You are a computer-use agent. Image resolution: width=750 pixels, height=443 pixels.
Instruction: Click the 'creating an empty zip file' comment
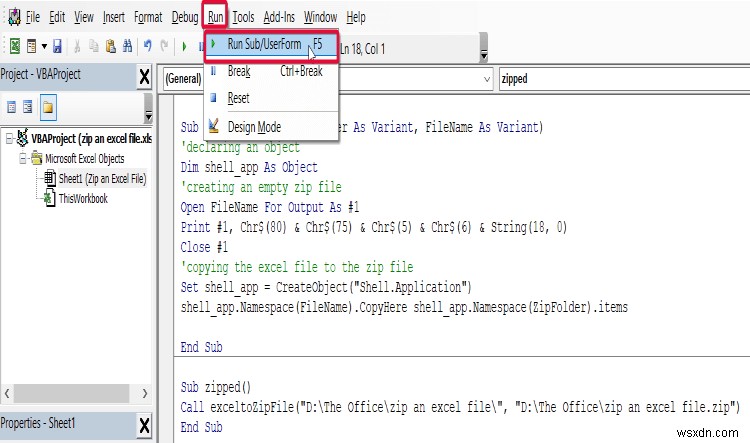point(261,187)
